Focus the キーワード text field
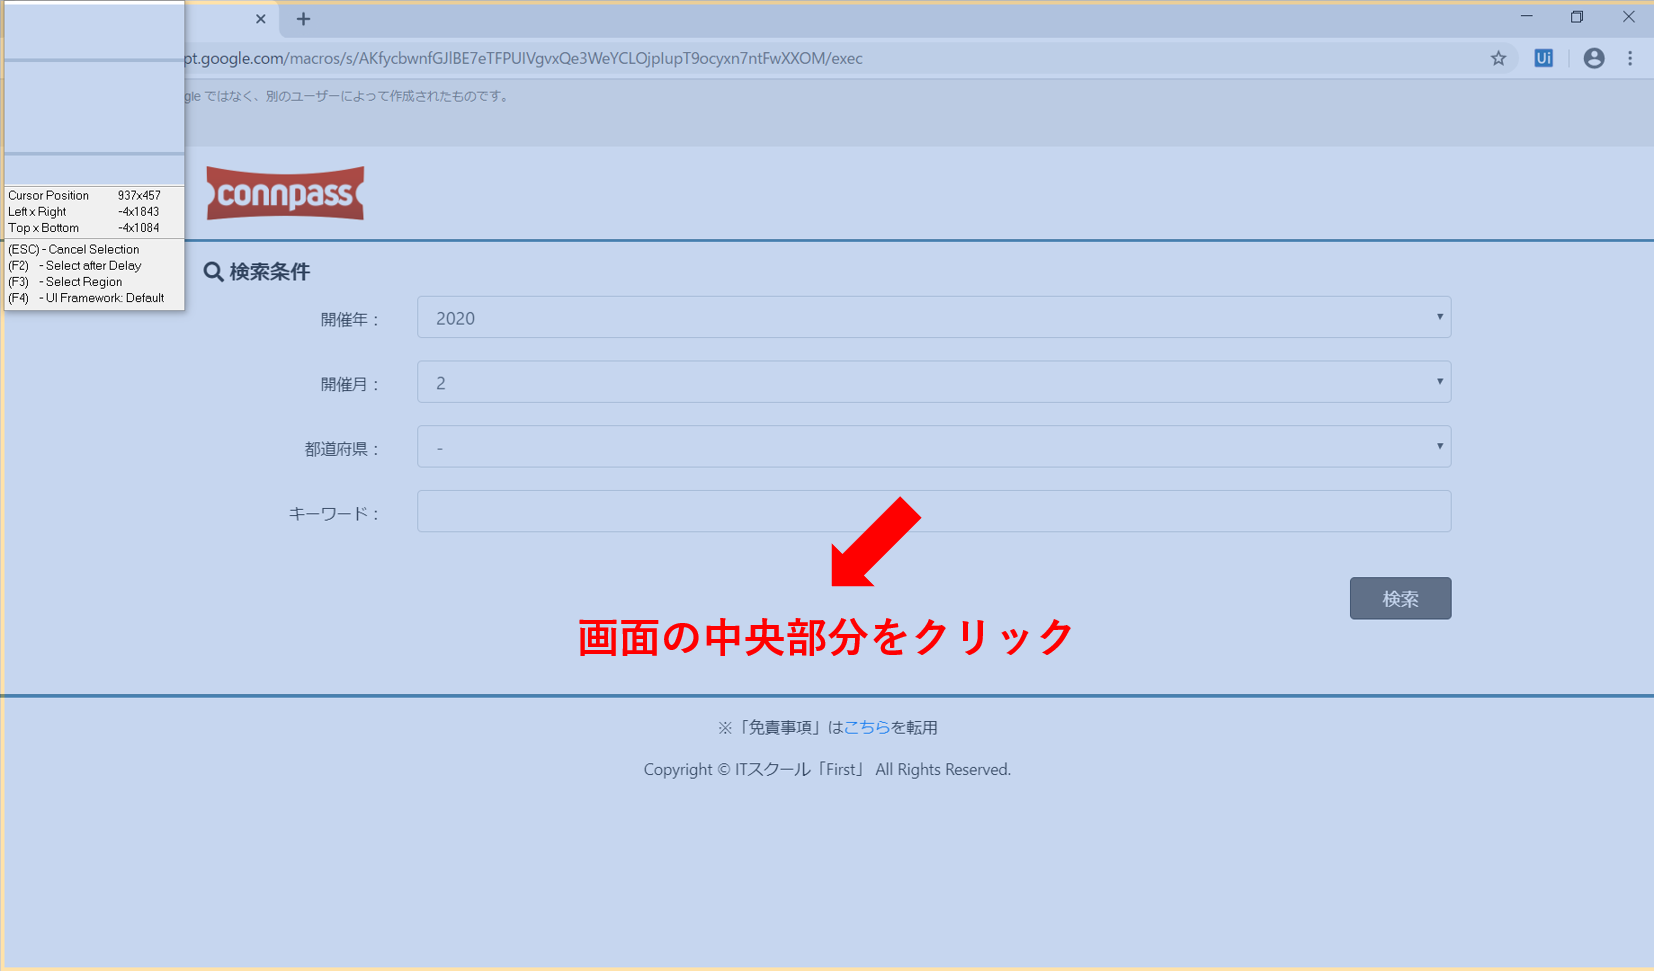1654x971 pixels. 933,511
